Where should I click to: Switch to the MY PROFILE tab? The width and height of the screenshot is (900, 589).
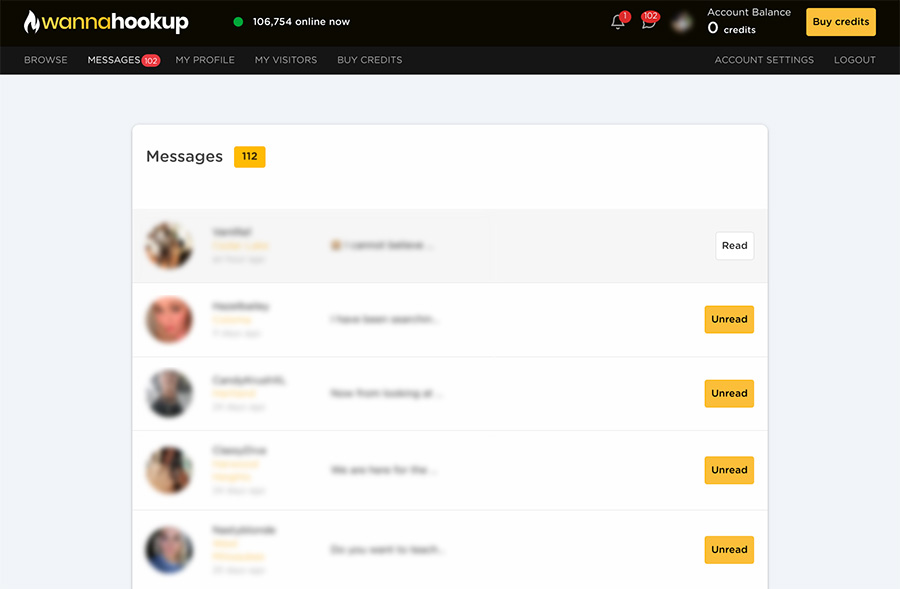coord(205,60)
